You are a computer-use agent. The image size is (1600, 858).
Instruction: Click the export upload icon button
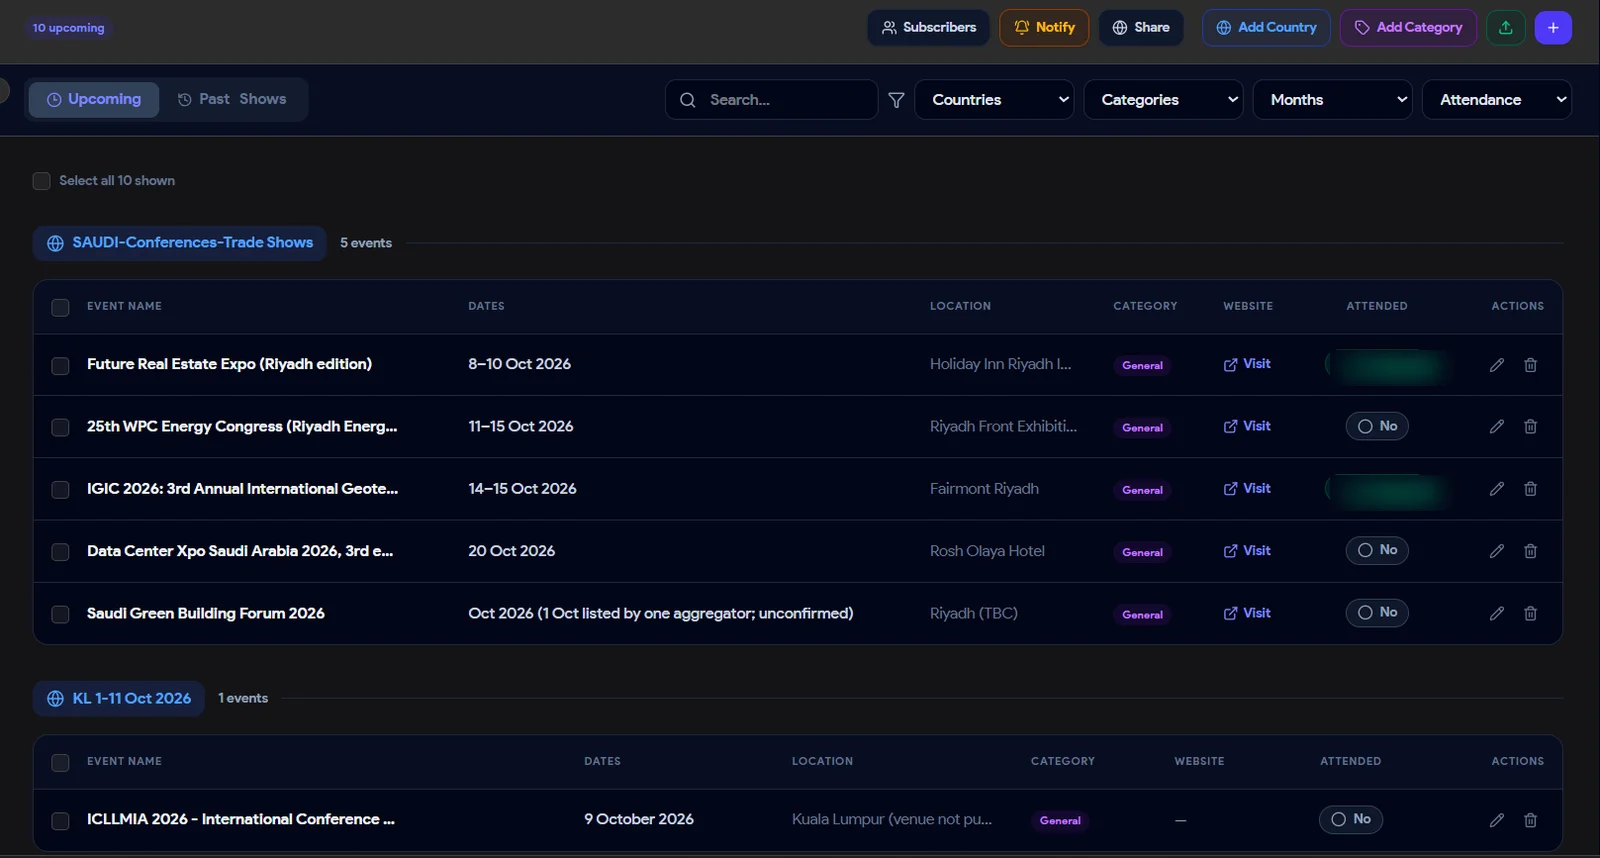coord(1505,28)
